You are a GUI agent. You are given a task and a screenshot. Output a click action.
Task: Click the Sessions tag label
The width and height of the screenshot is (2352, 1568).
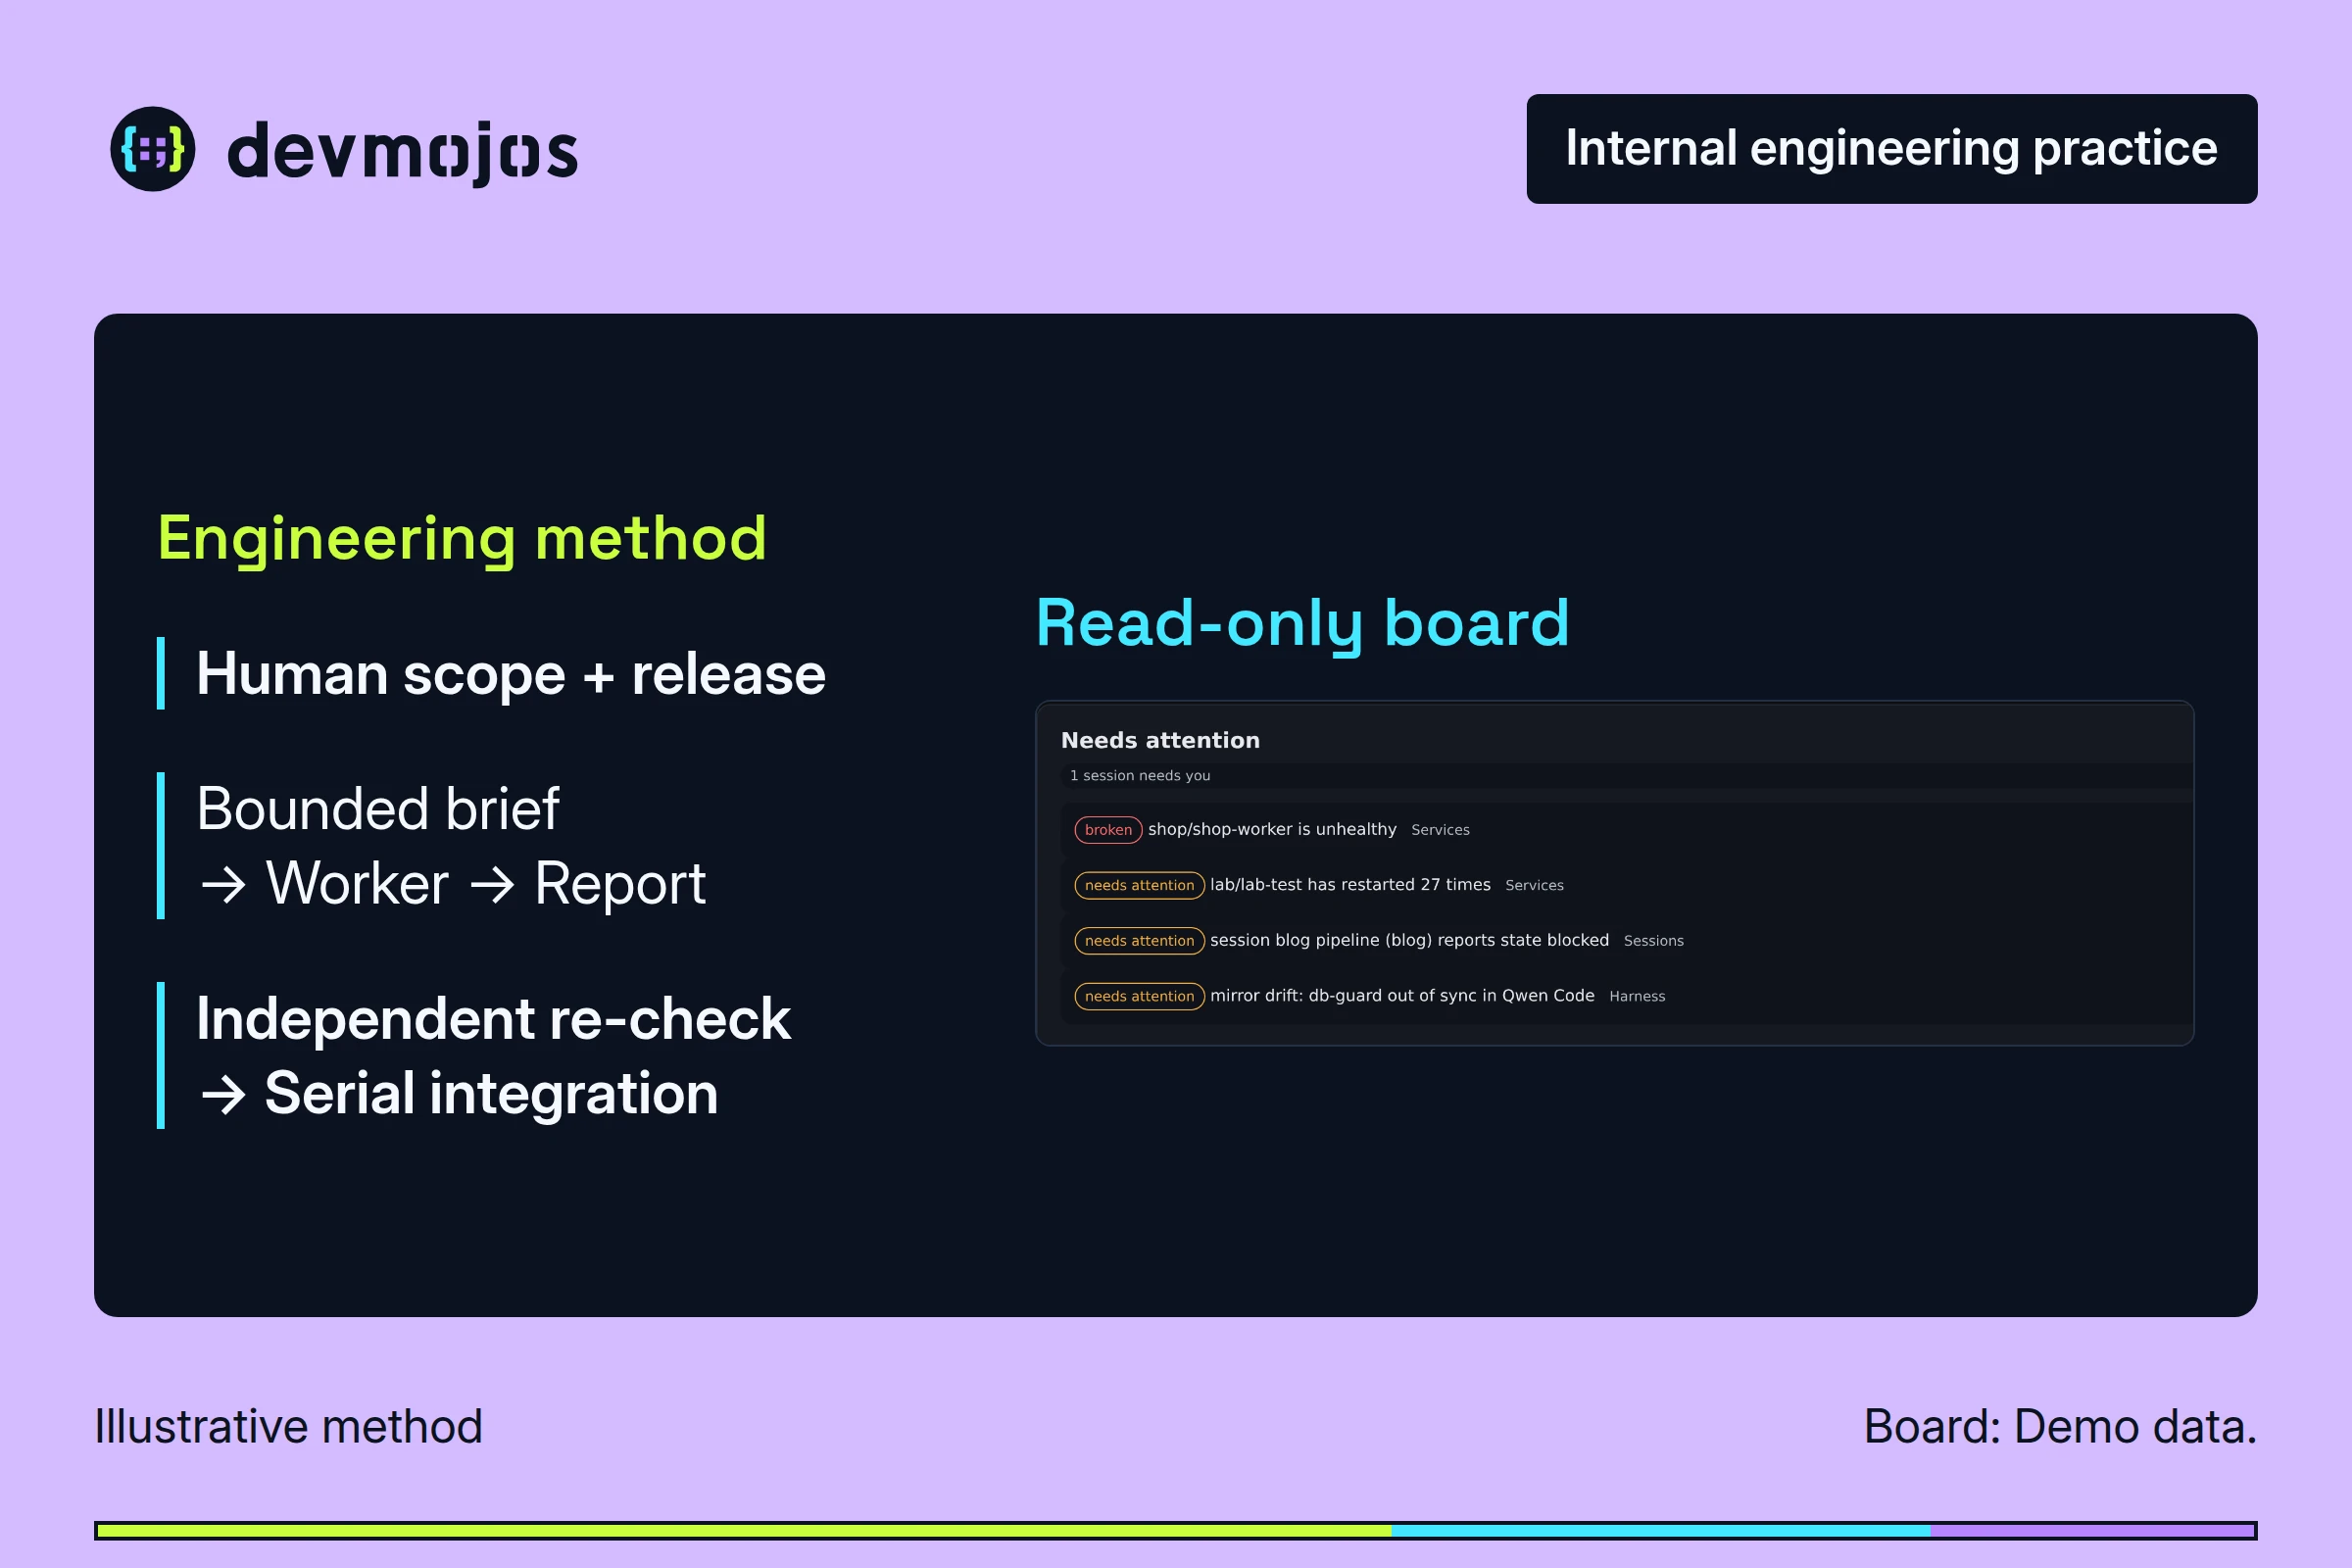click(x=1653, y=941)
